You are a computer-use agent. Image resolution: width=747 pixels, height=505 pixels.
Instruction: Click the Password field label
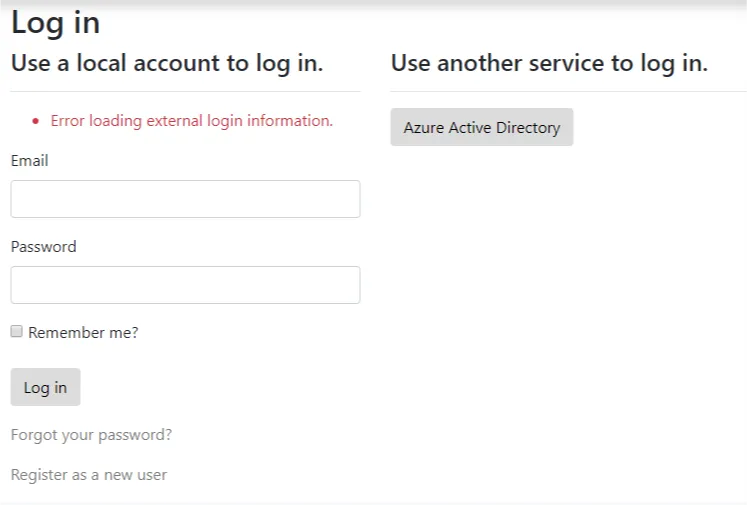[x=44, y=247]
